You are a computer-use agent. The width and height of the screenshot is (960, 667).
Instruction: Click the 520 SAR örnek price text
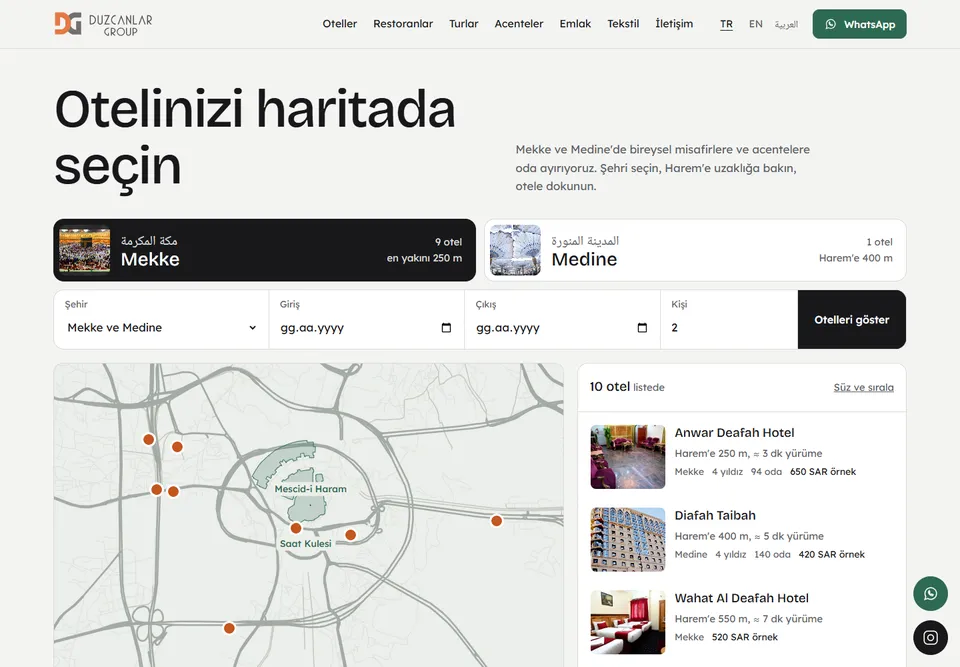744,637
